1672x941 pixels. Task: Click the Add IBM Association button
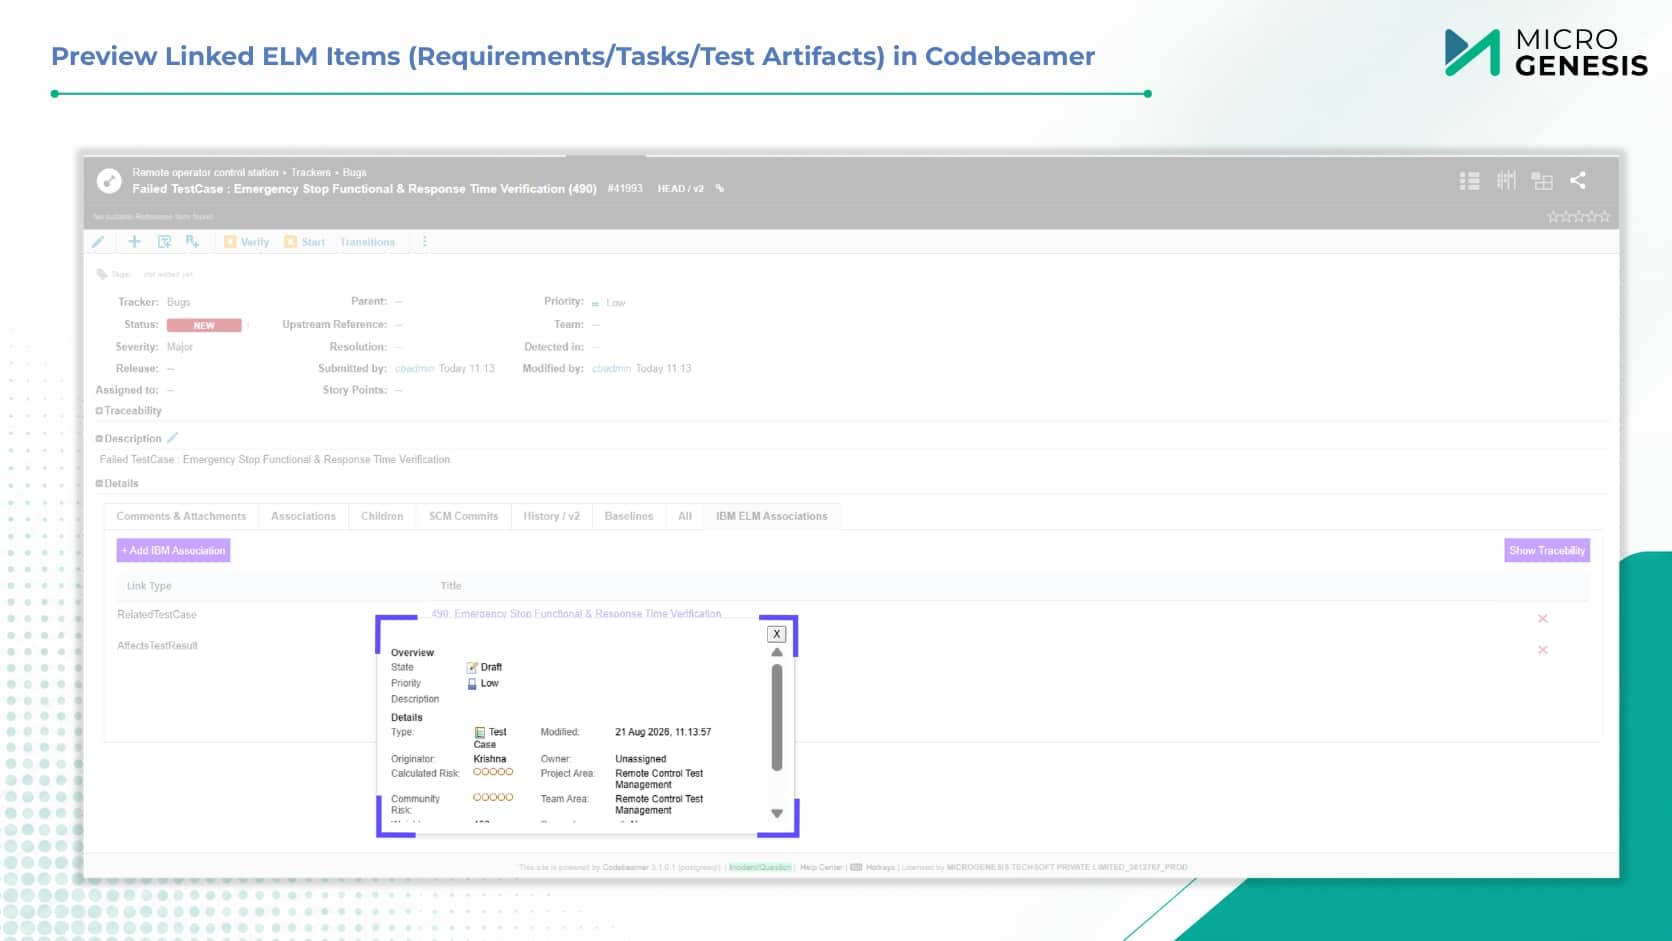(174, 551)
